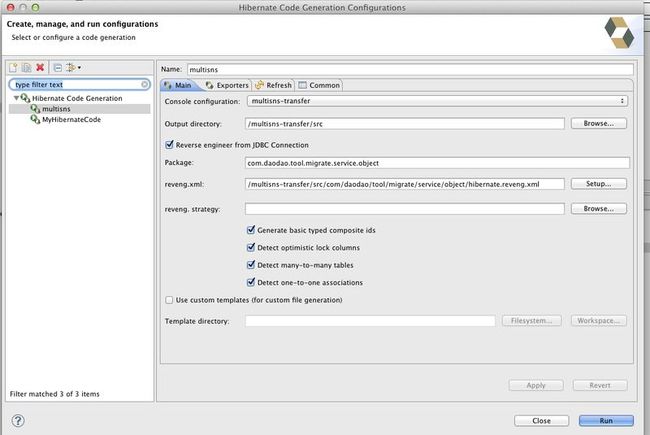Toggle Generate basic typed composite ids

[251, 230]
